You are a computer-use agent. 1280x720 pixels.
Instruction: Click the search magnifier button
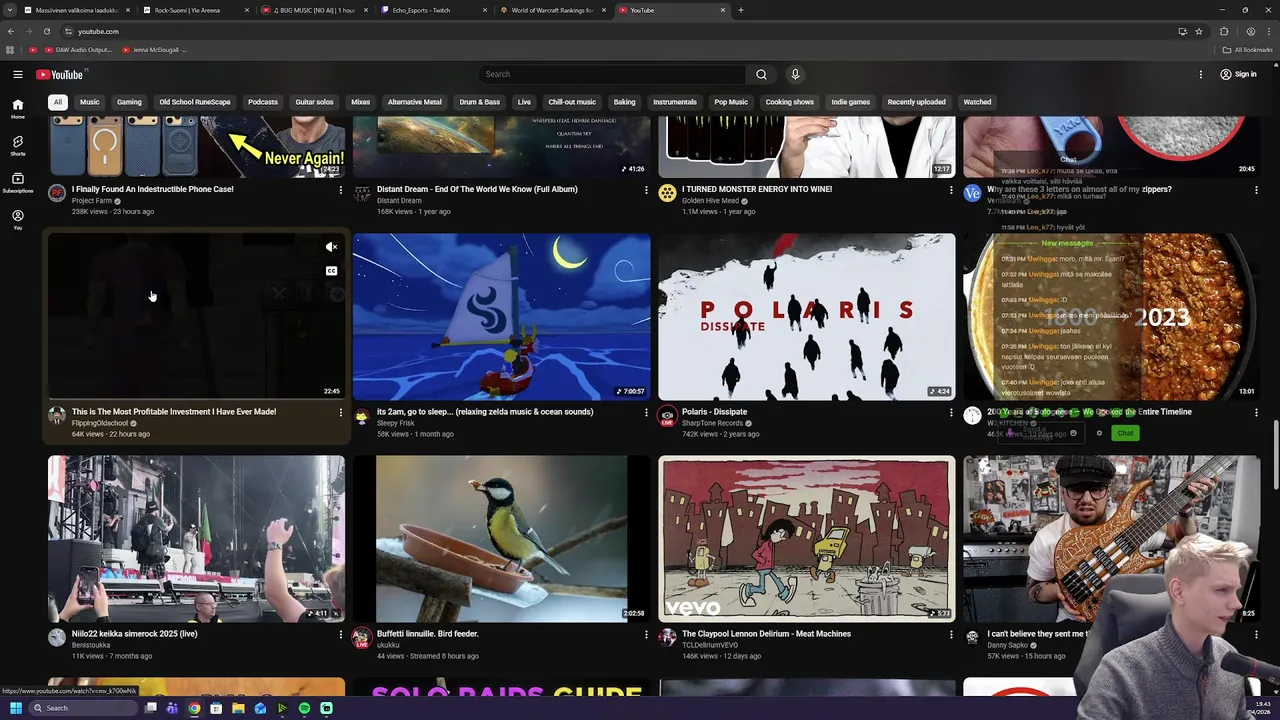[761, 74]
